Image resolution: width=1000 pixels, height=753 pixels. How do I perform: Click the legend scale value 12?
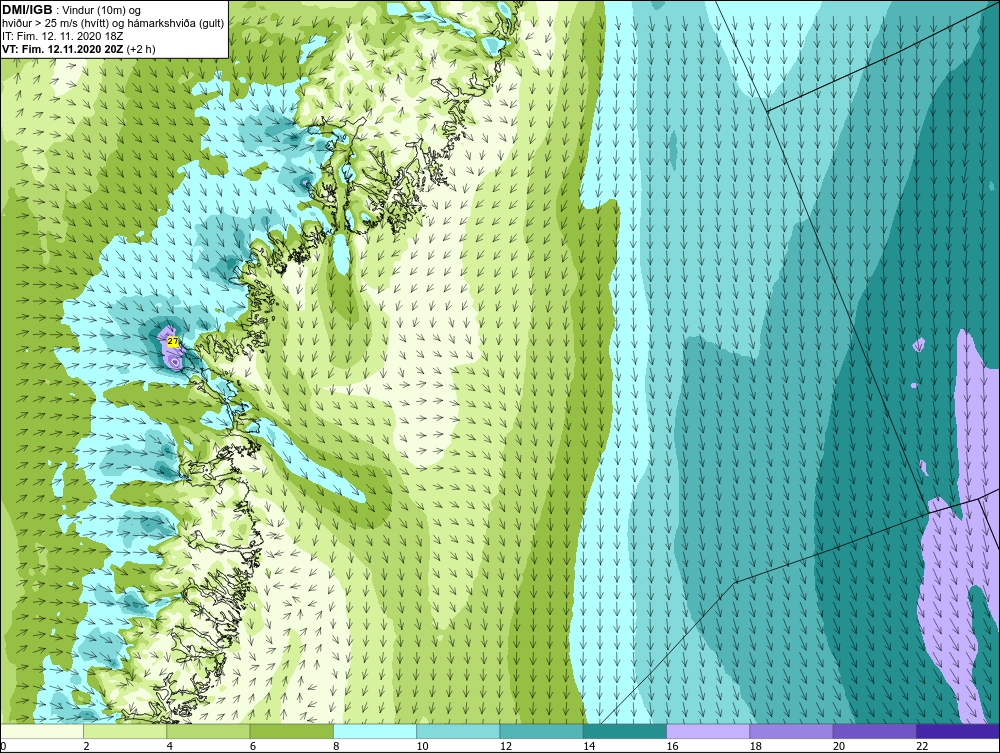coord(506,747)
